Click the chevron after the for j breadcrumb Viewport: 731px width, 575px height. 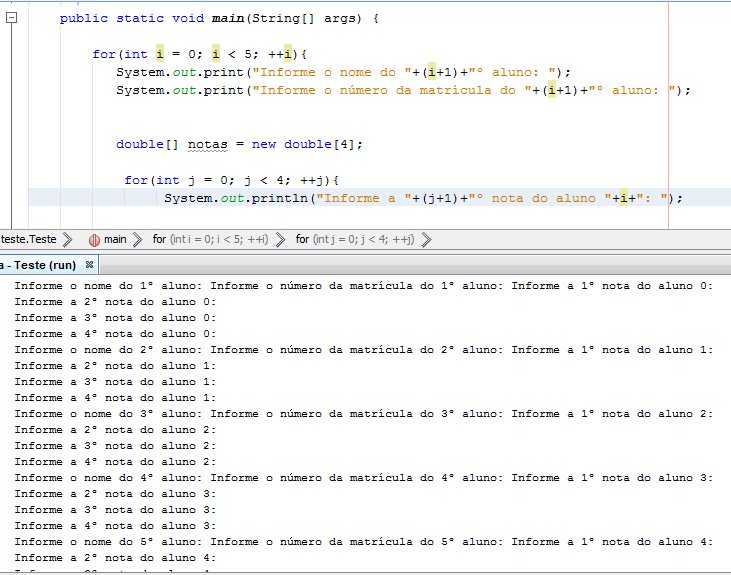click(426, 239)
